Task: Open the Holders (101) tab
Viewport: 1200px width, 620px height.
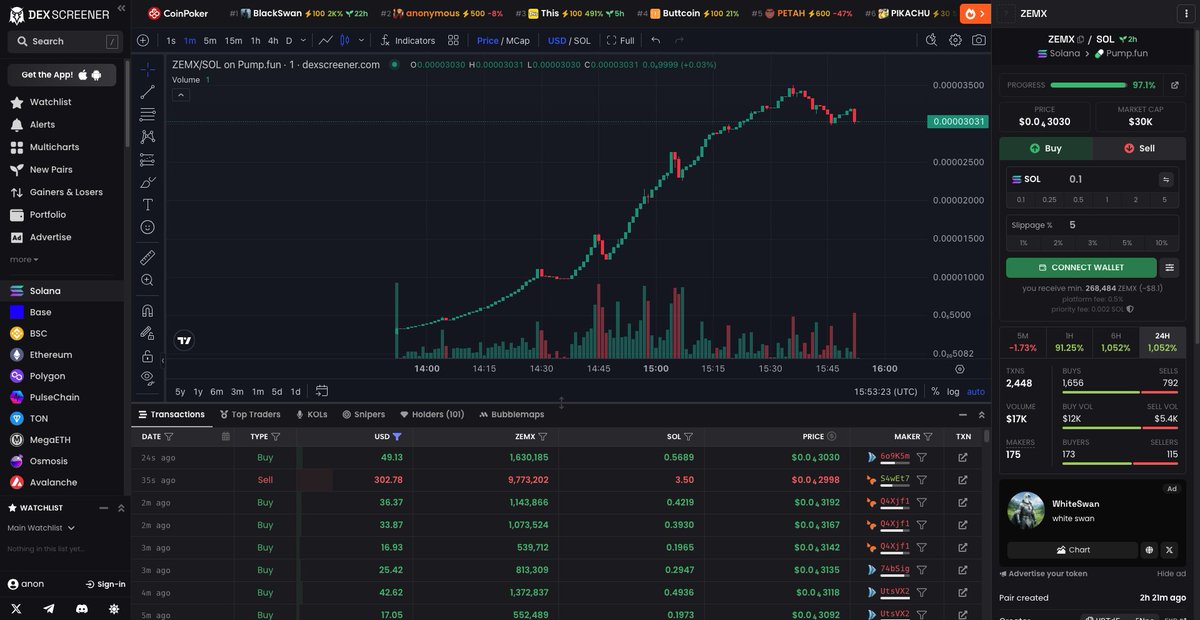Action: pos(432,414)
